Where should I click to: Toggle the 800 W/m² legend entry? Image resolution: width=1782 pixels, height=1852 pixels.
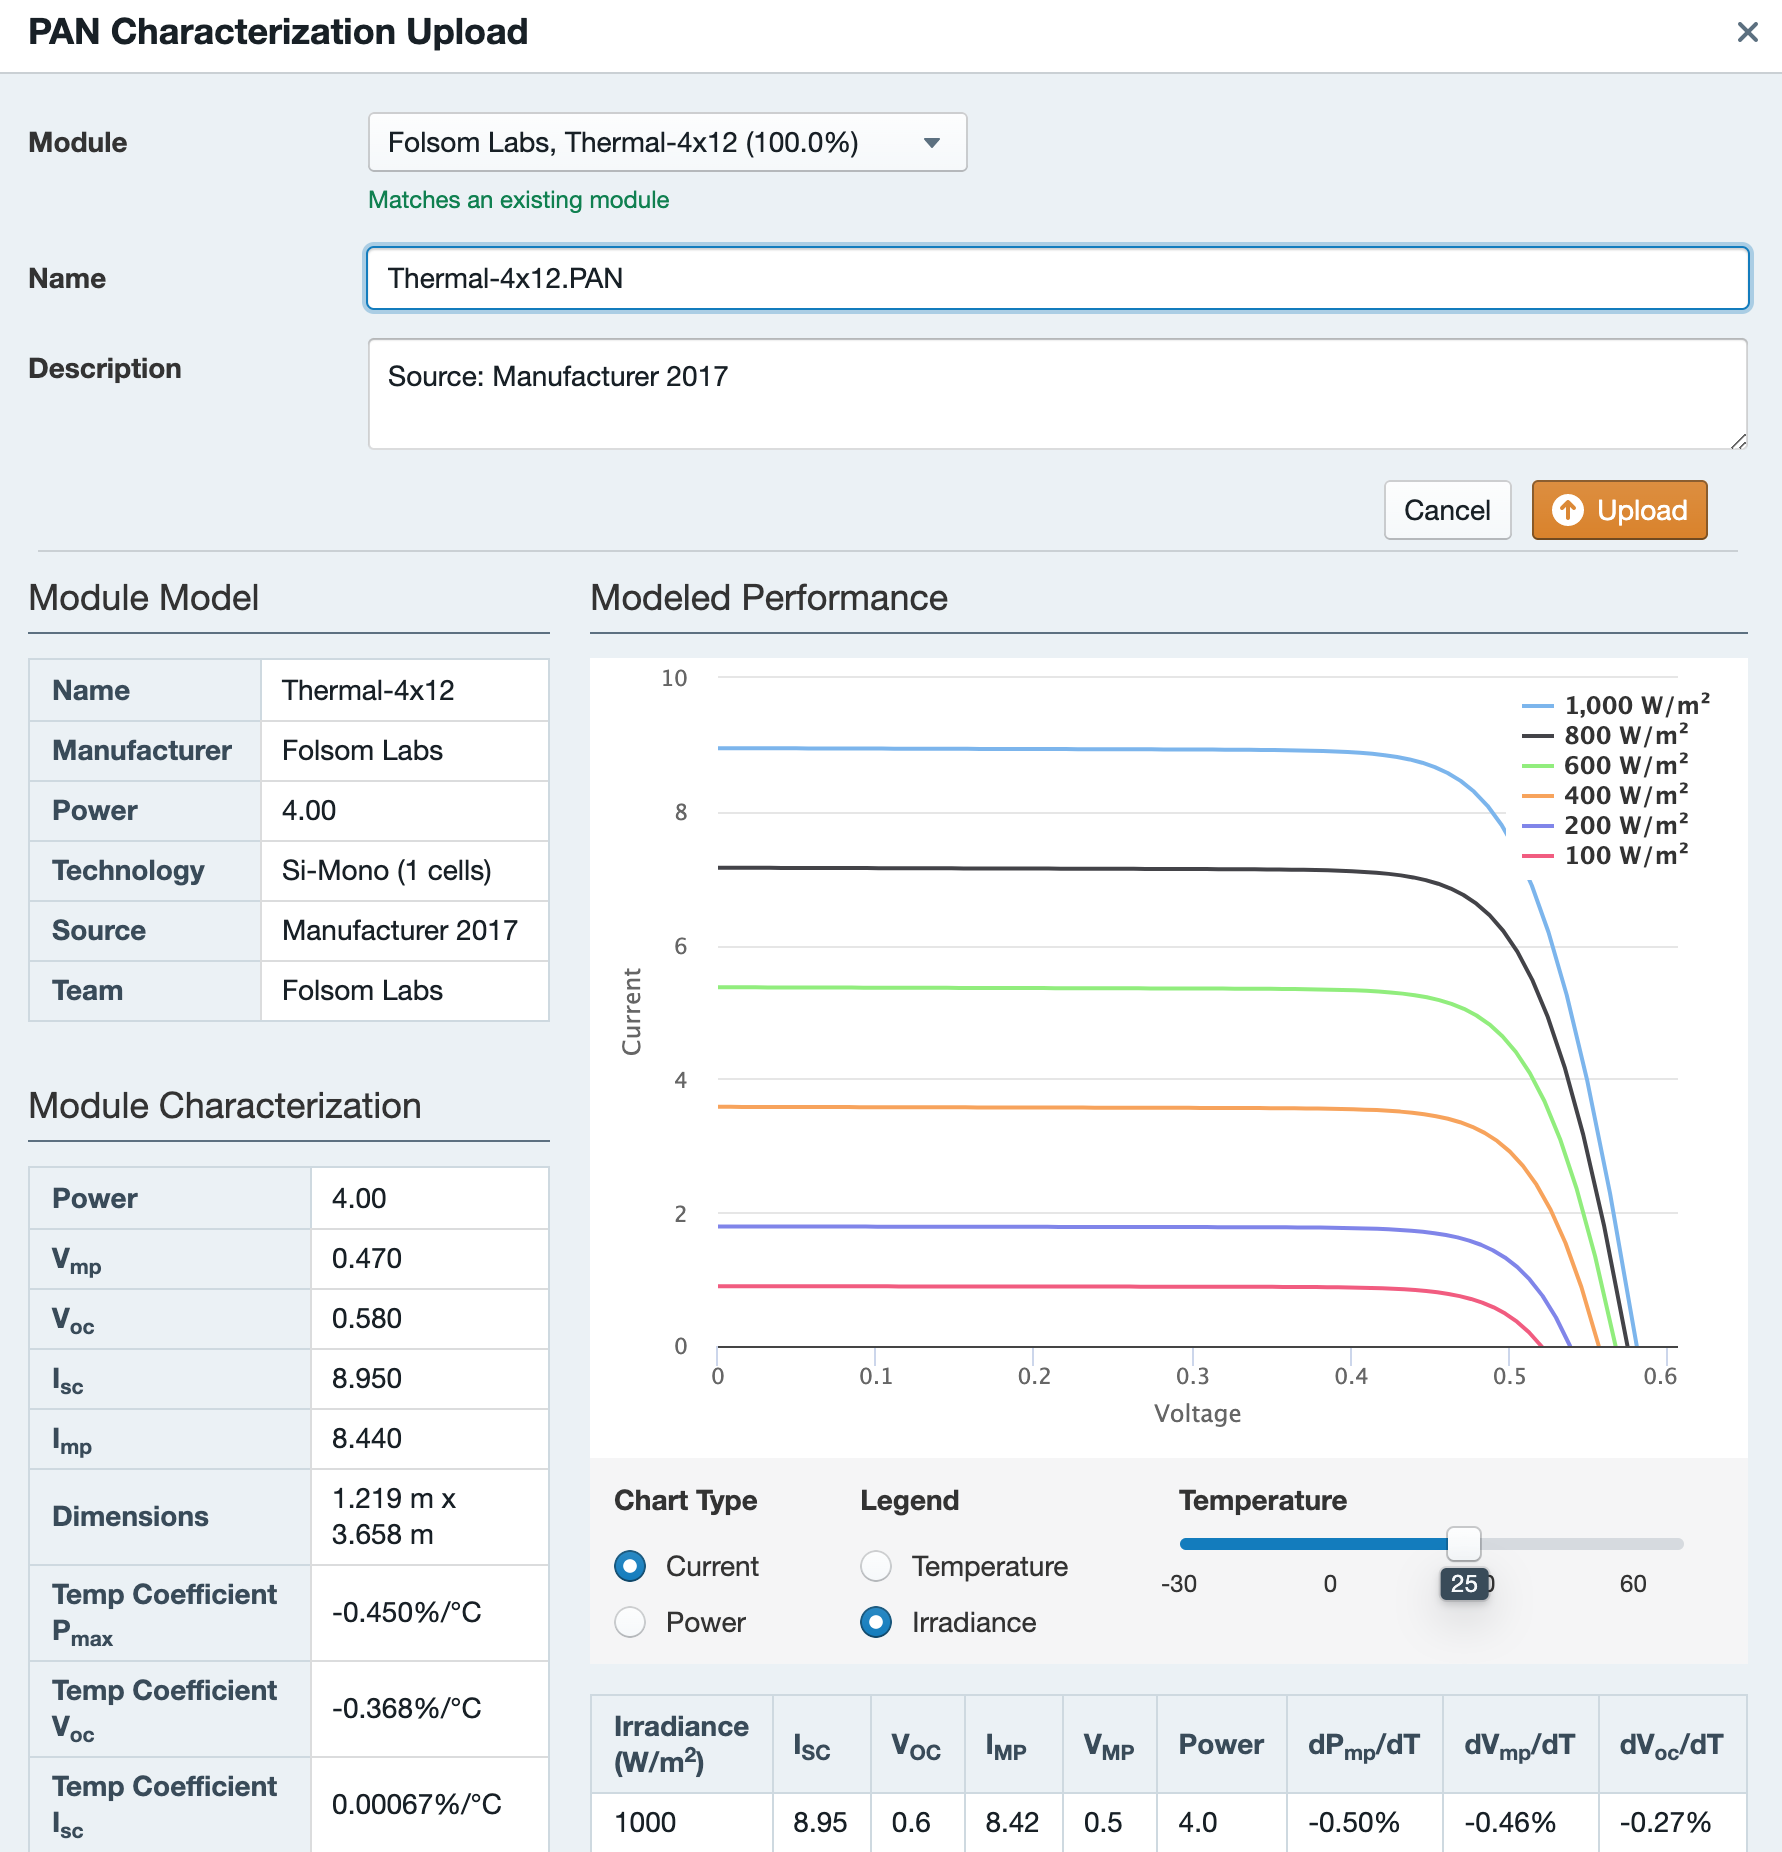1605,735
